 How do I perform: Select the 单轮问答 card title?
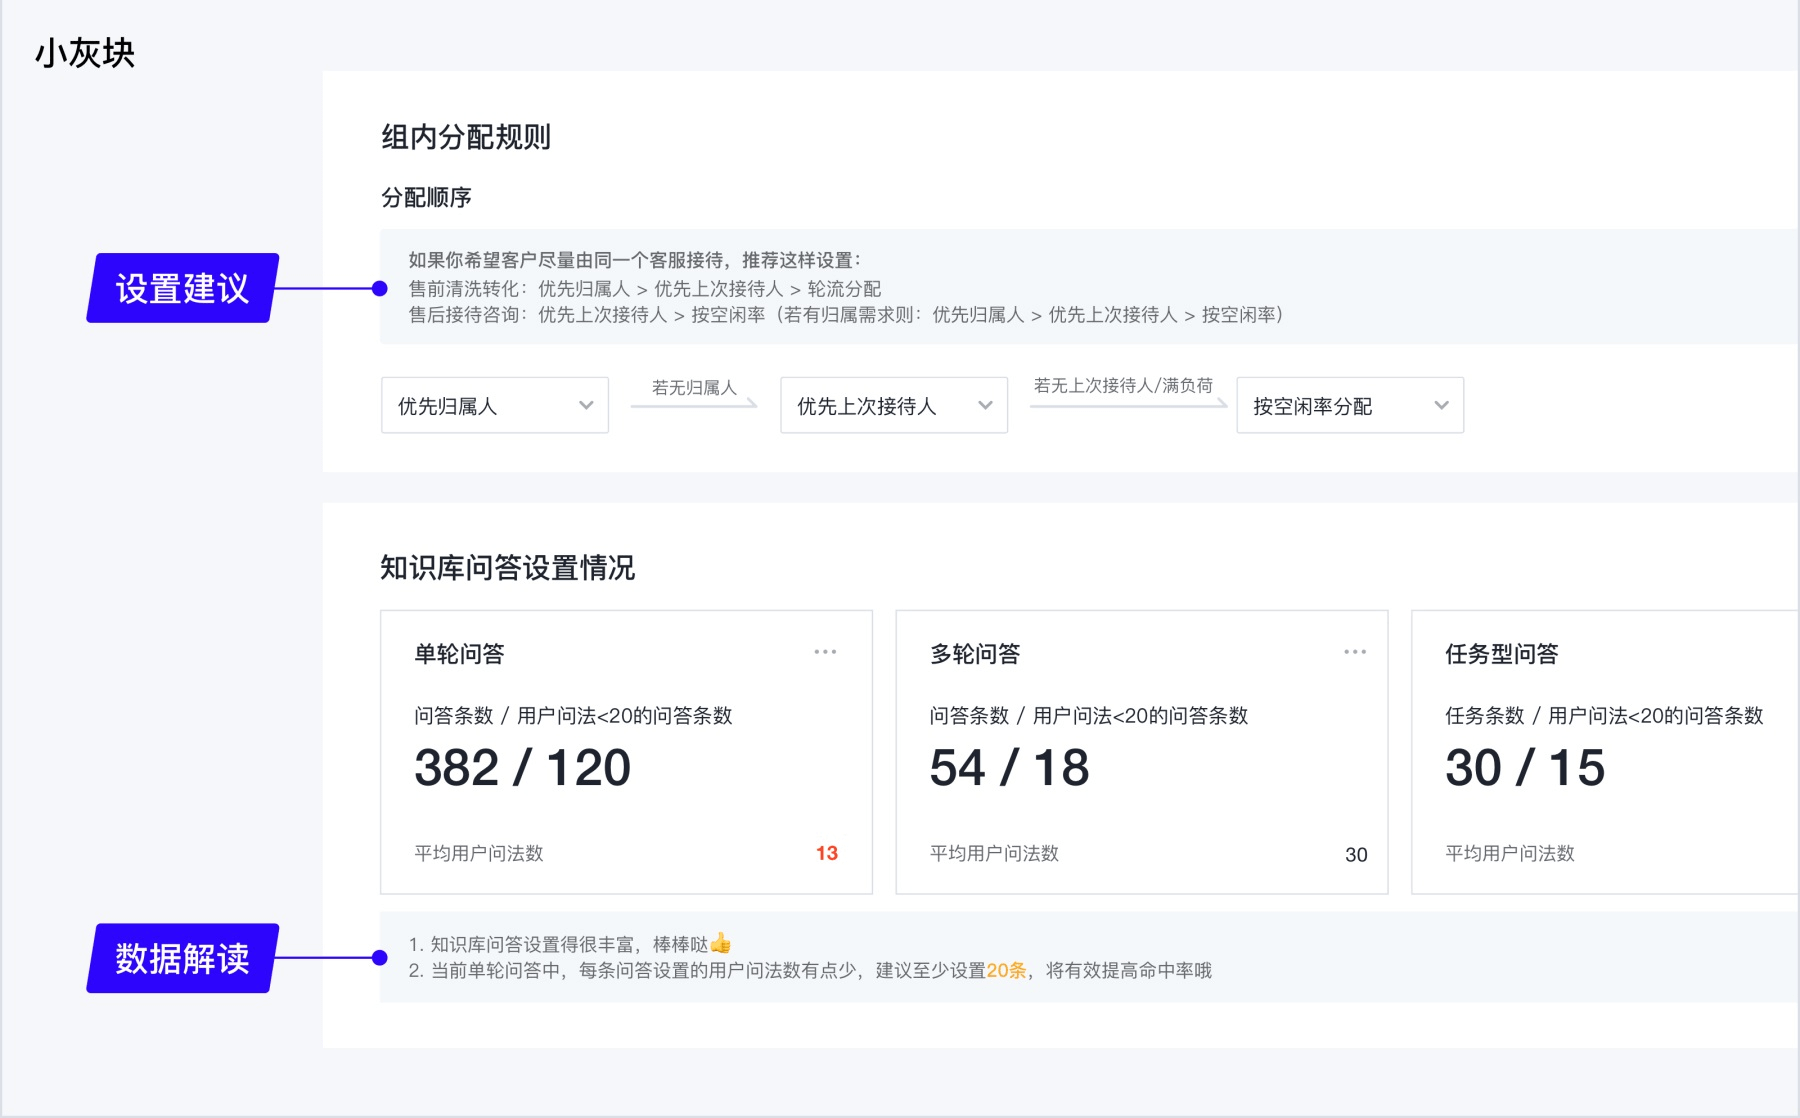pos(459,654)
